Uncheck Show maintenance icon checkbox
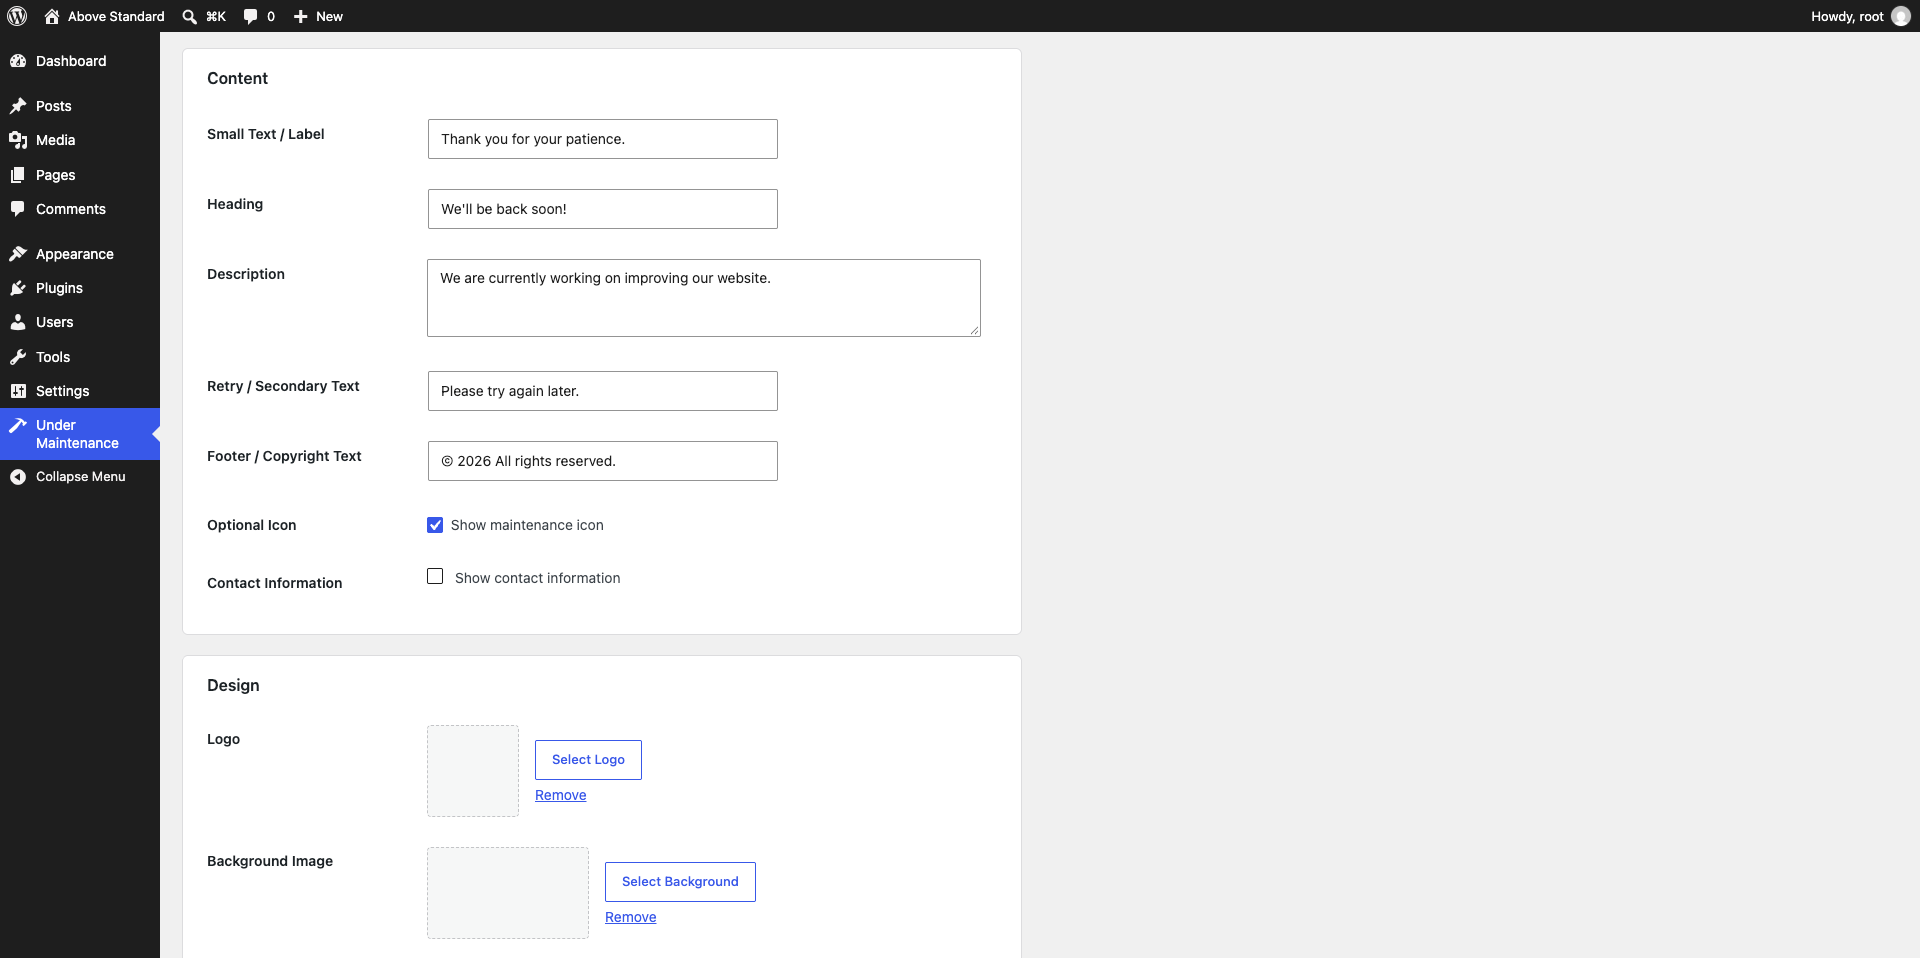 tap(435, 525)
